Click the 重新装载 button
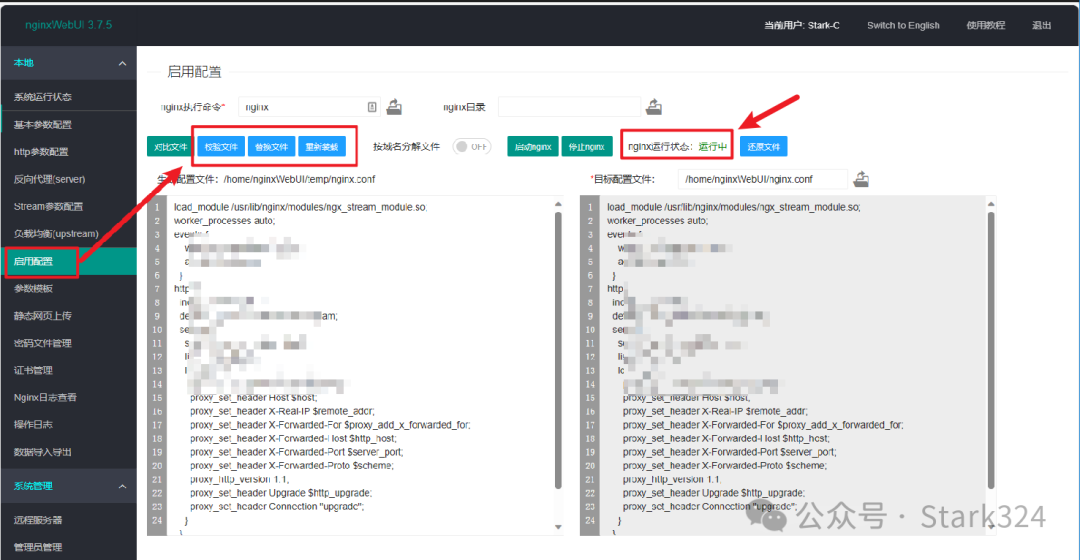The width and height of the screenshot is (1080, 560). 321,147
